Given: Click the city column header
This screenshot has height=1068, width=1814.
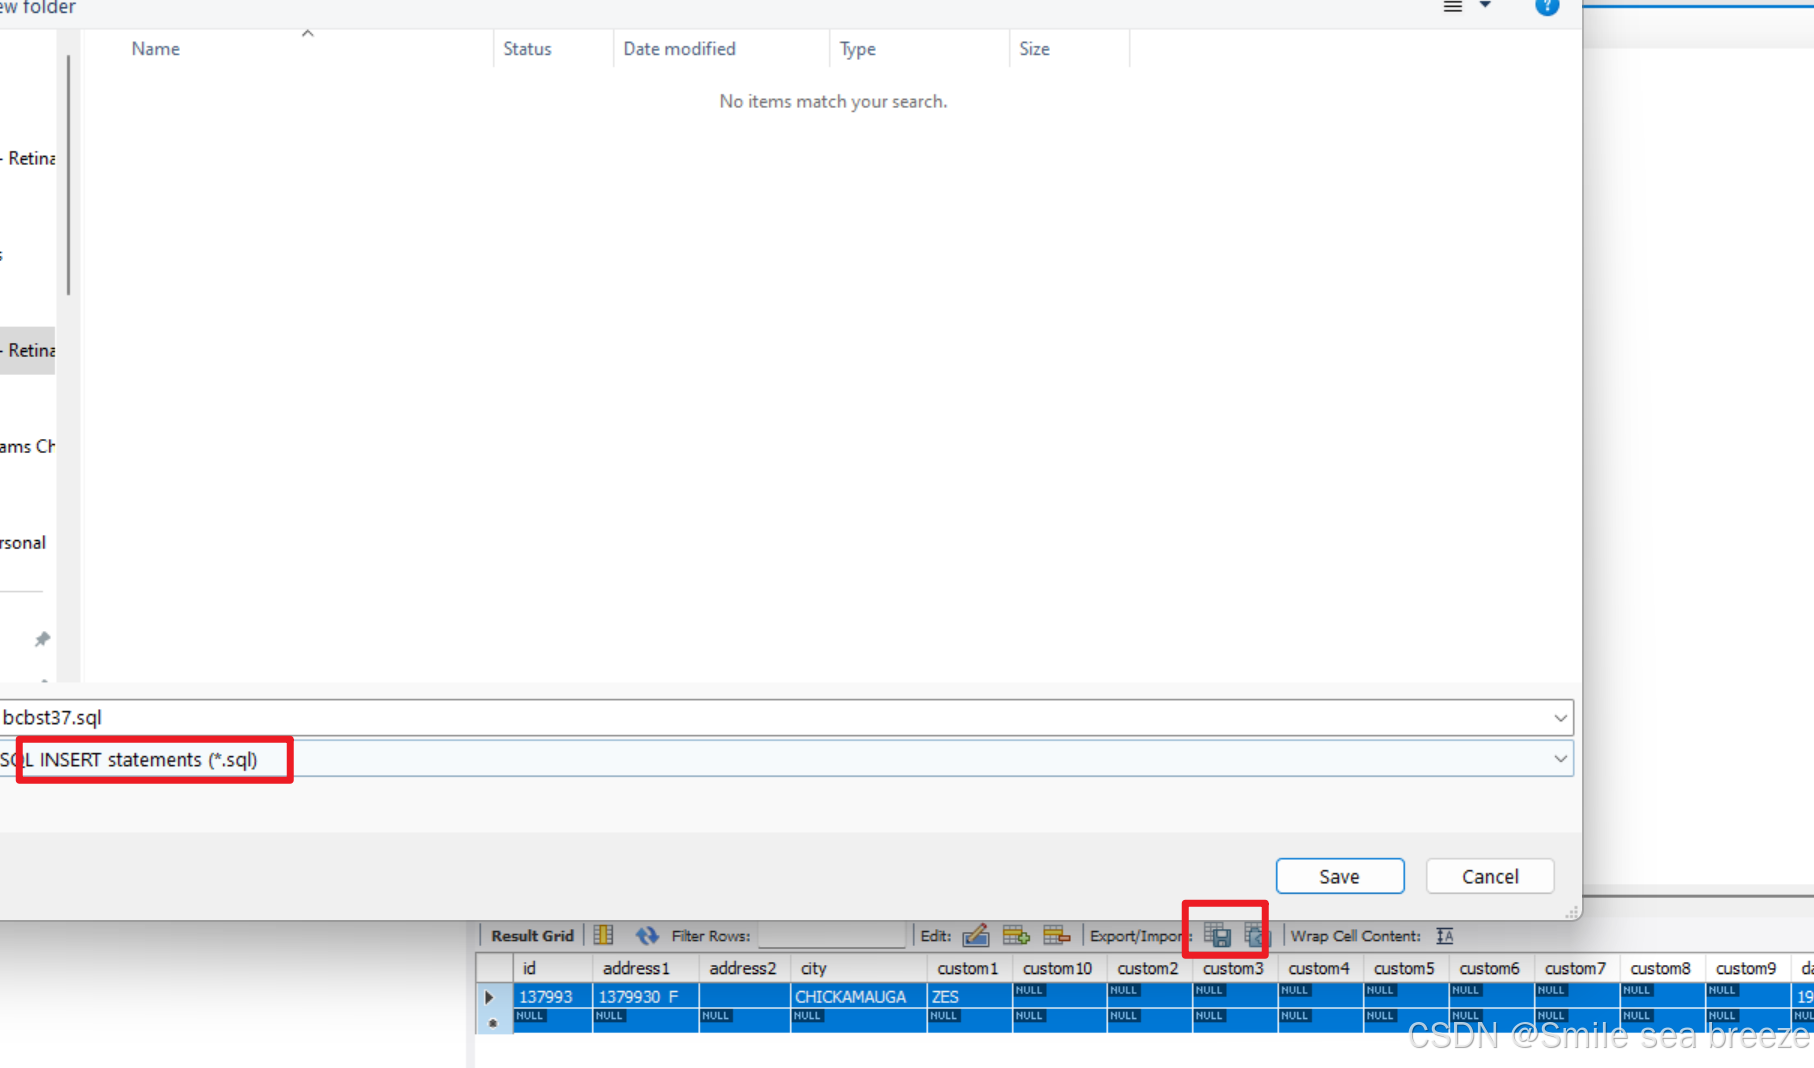Looking at the screenshot, I should point(859,968).
